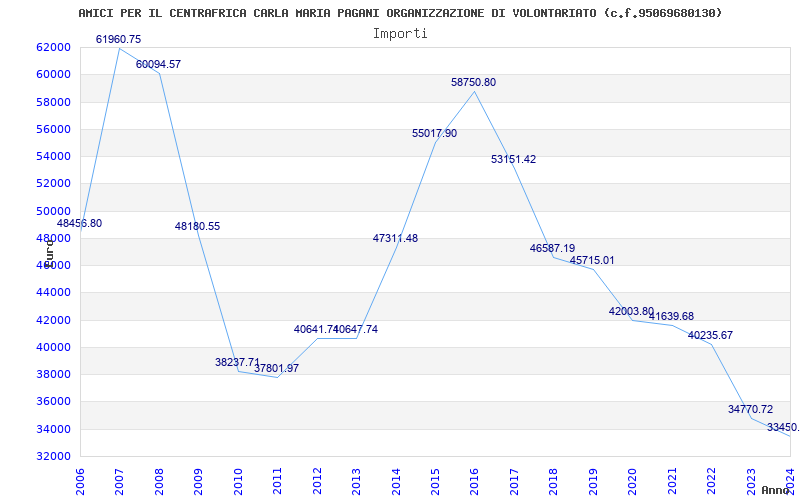
Task: Select the 38237.71 data label
Action: [237, 362]
